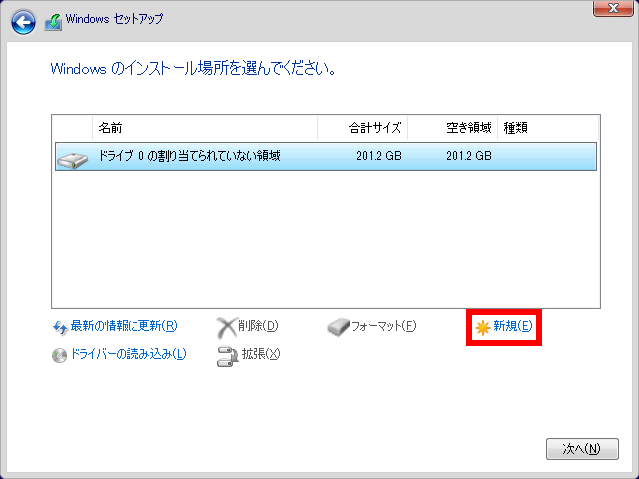639x479 pixels.
Task: Click the star icon for 新規
Action: coord(483,327)
